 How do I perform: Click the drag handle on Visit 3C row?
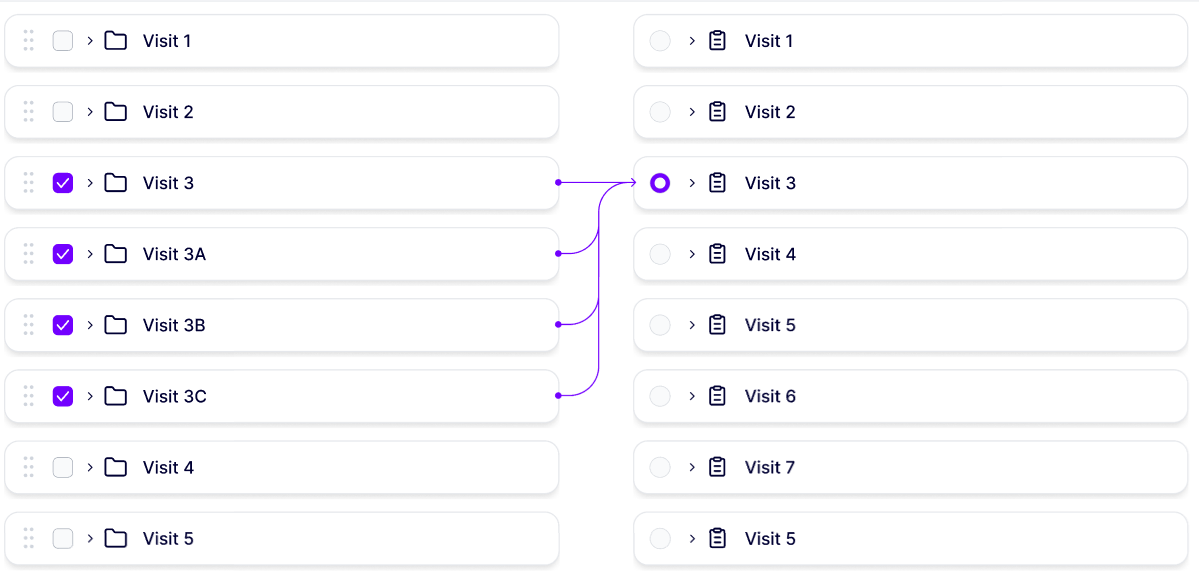[29, 396]
